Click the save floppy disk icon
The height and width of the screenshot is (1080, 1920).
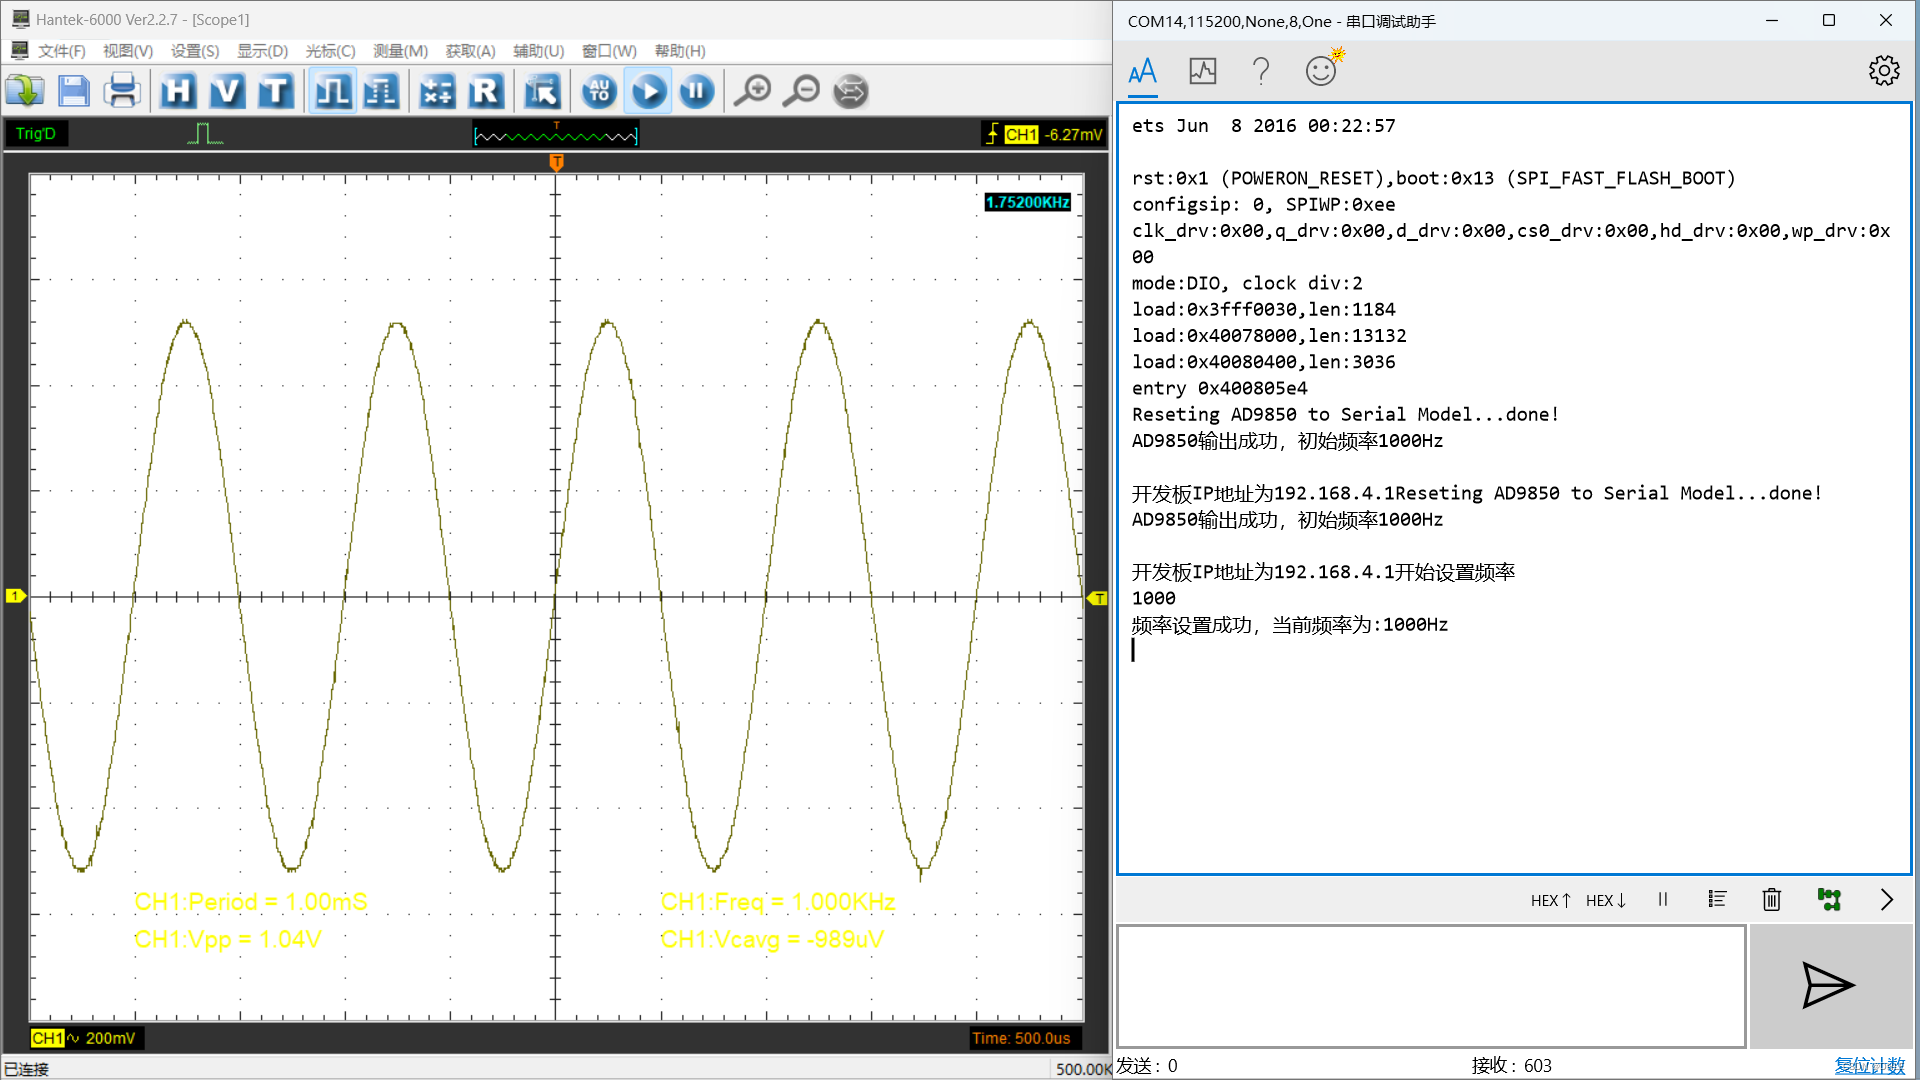coord(74,92)
